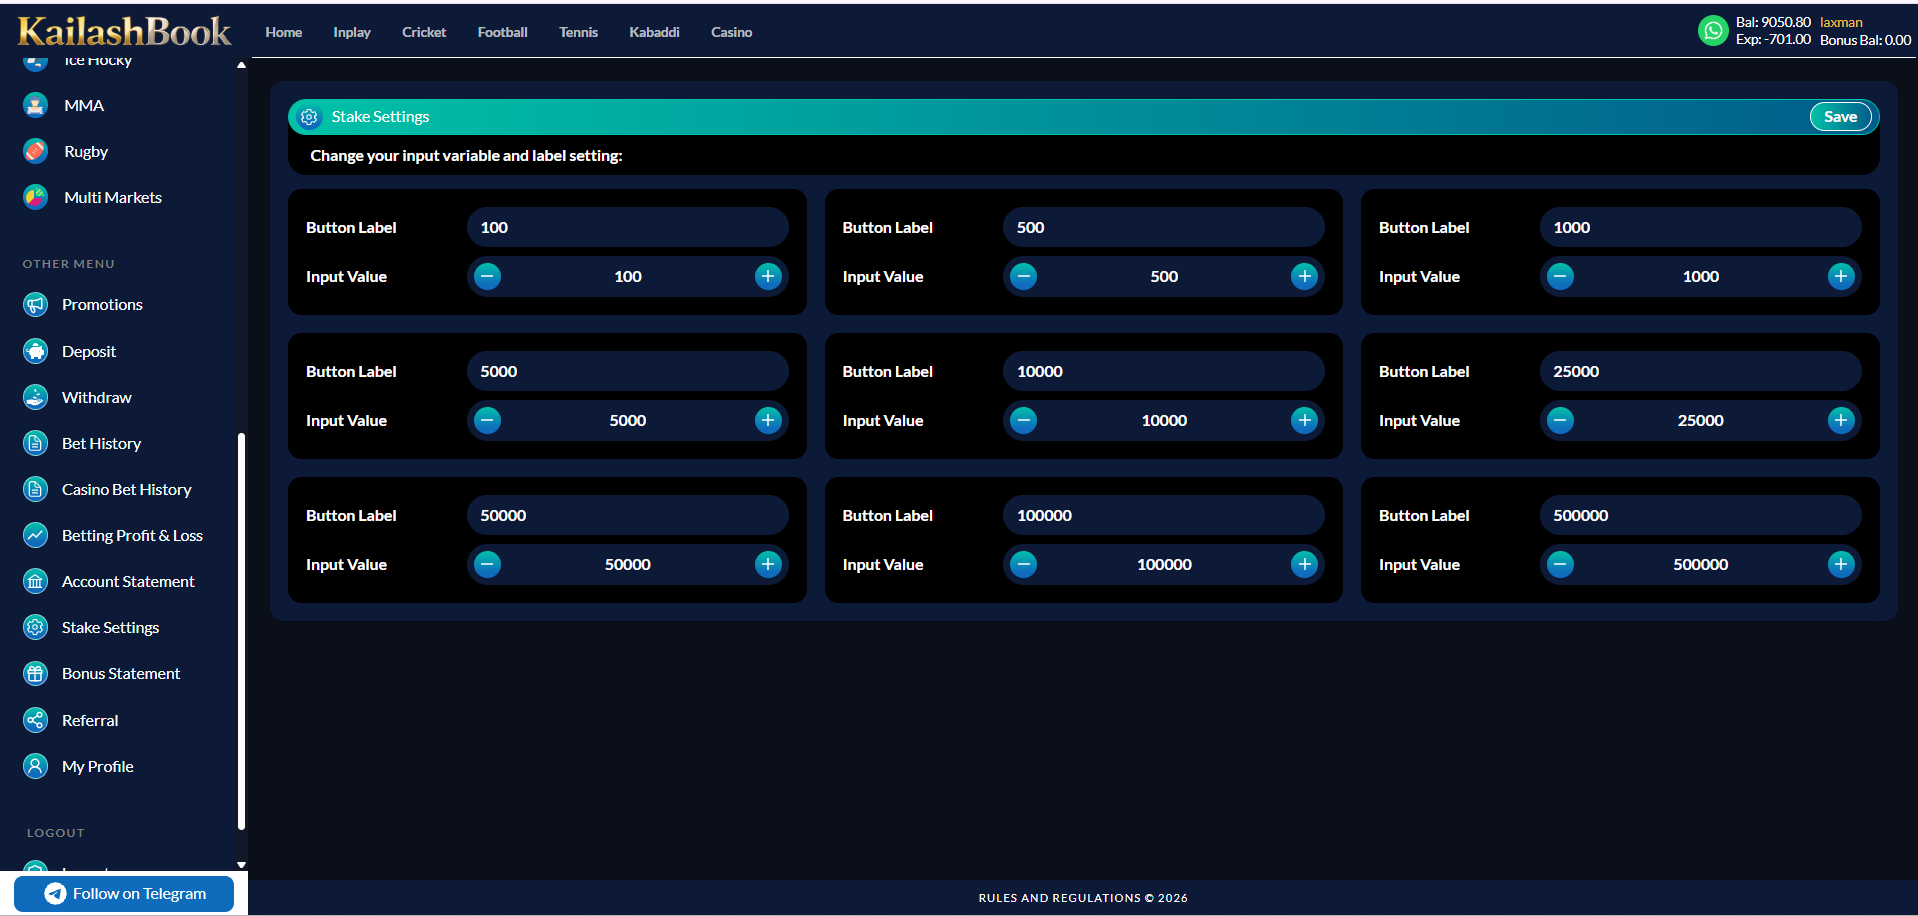Screen dimensions: 1918x916
Task: Open the Kabaddi section
Action: (654, 32)
